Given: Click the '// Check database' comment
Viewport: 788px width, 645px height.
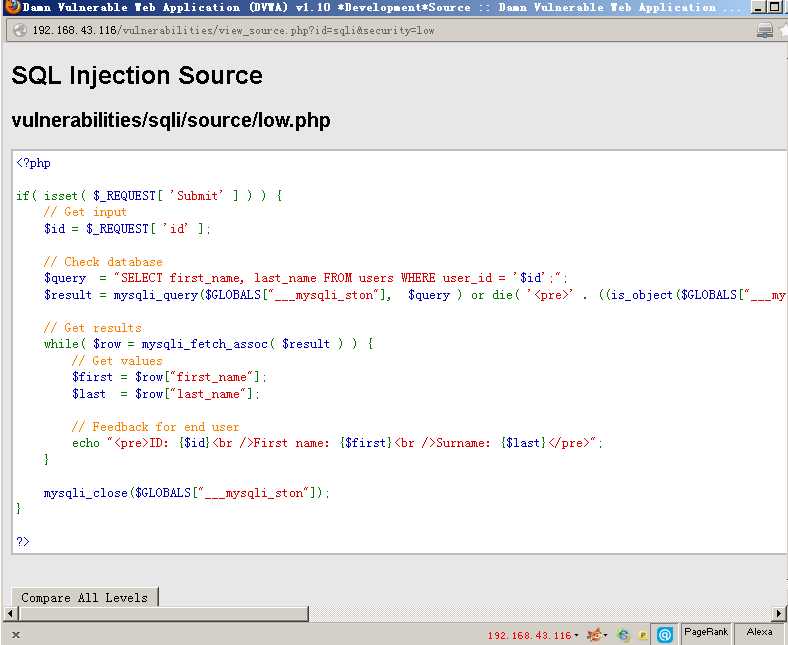Looking at the screenshot, I should click(103, 261).
